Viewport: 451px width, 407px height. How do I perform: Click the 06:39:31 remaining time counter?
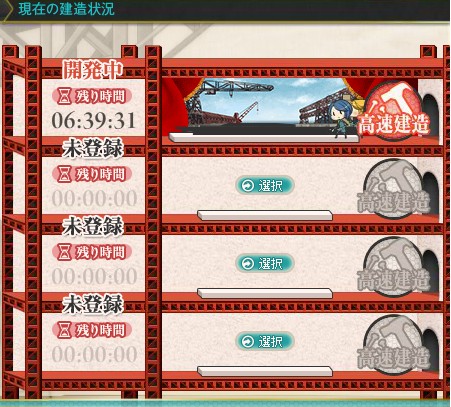(x=94, y=121)
